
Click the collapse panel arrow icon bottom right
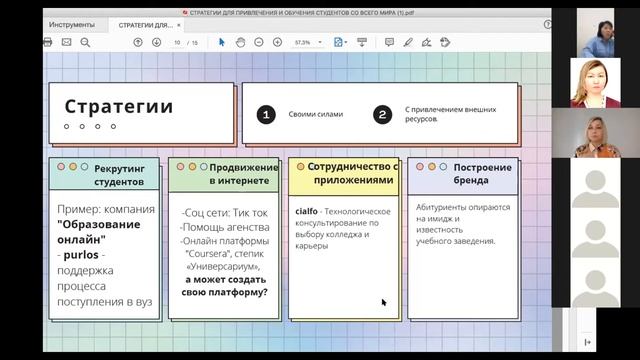click(x=587, y=342)
